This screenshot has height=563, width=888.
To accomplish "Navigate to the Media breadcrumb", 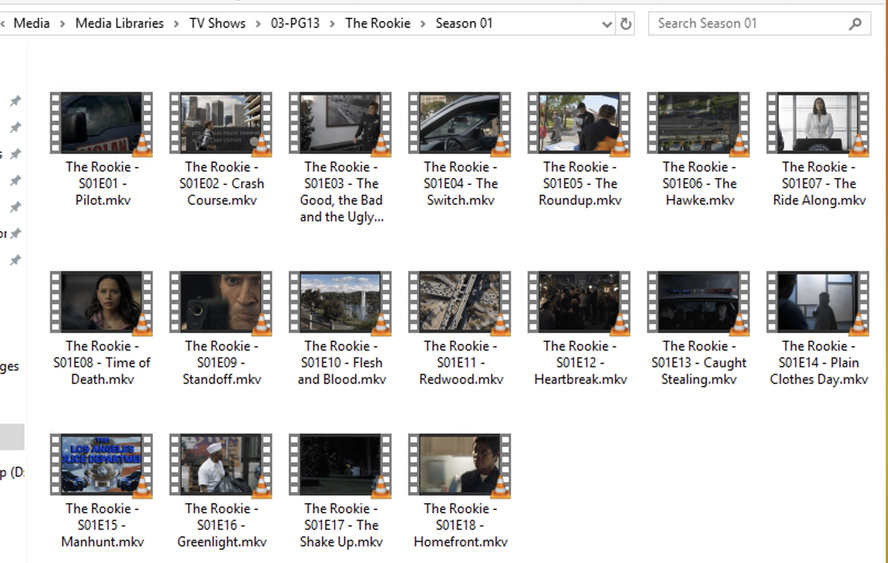I will pos(32,23).
